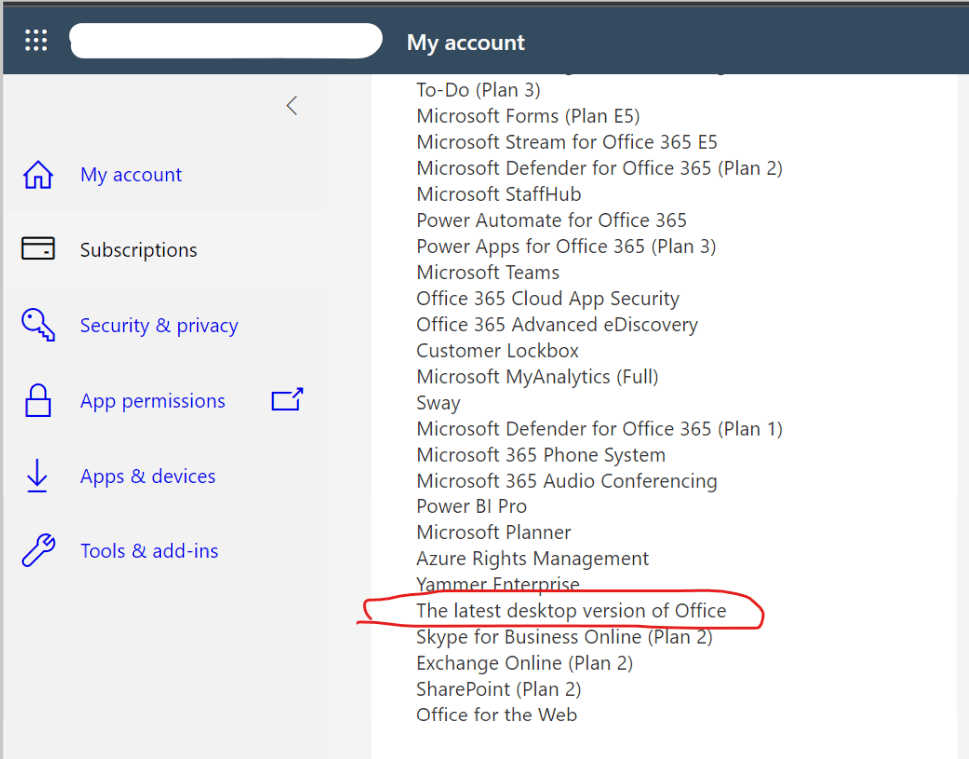The width and height of the screenshot is (969, 759).
Task: Collapse the navigation pane chevron
Action: click(292, 106)
